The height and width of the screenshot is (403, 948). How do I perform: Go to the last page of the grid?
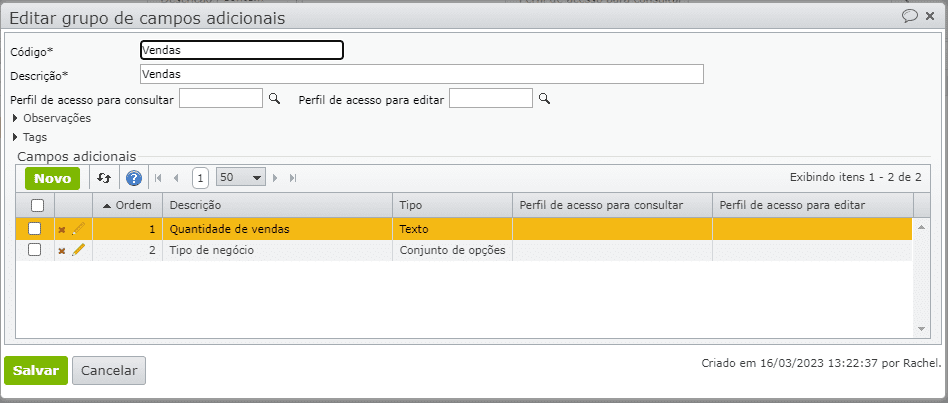(292, 178)
